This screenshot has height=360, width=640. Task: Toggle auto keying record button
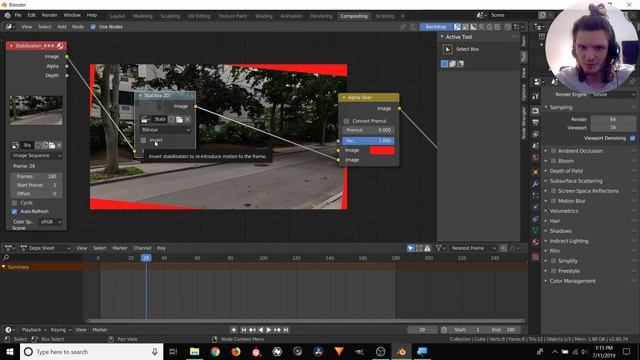233,330
